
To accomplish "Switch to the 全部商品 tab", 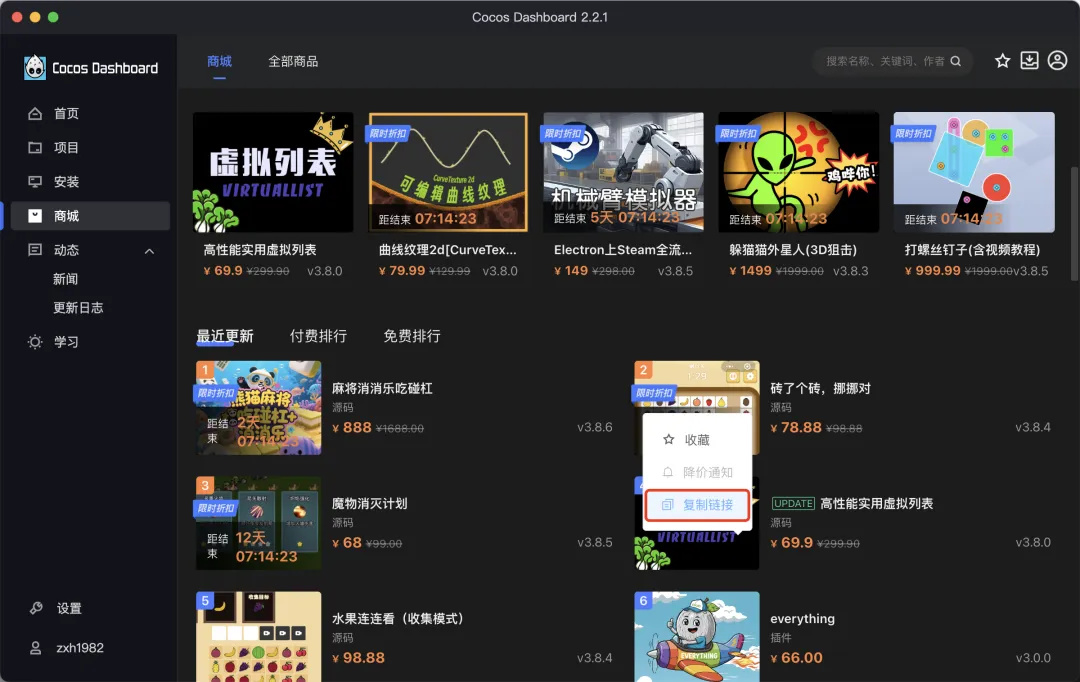I will coord(293,61).
